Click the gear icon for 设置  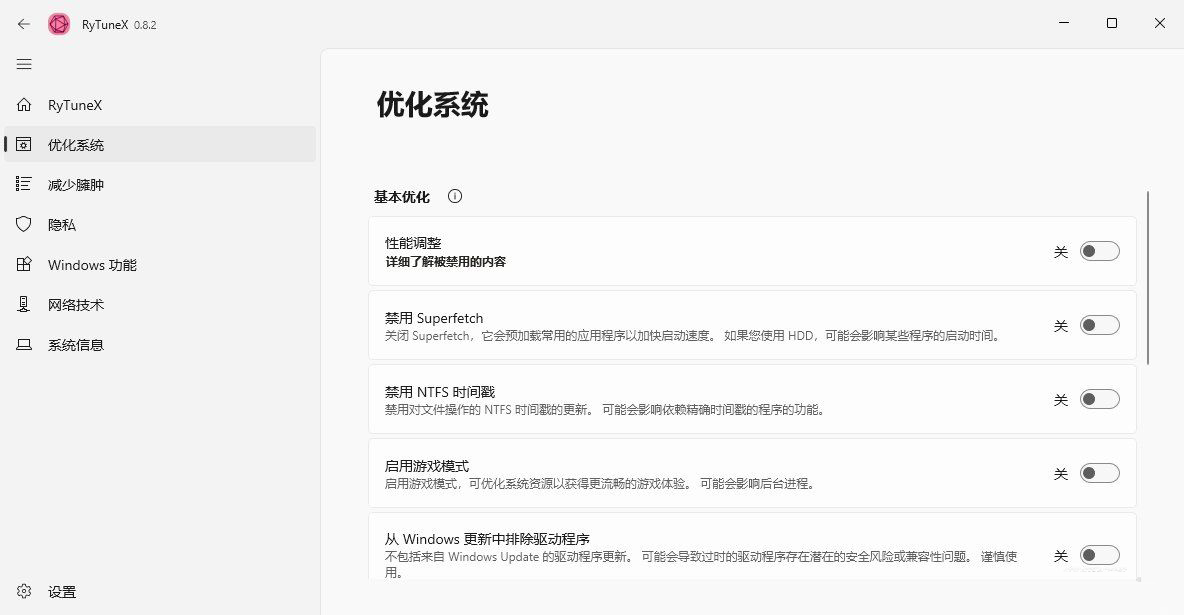coord(24,591)
